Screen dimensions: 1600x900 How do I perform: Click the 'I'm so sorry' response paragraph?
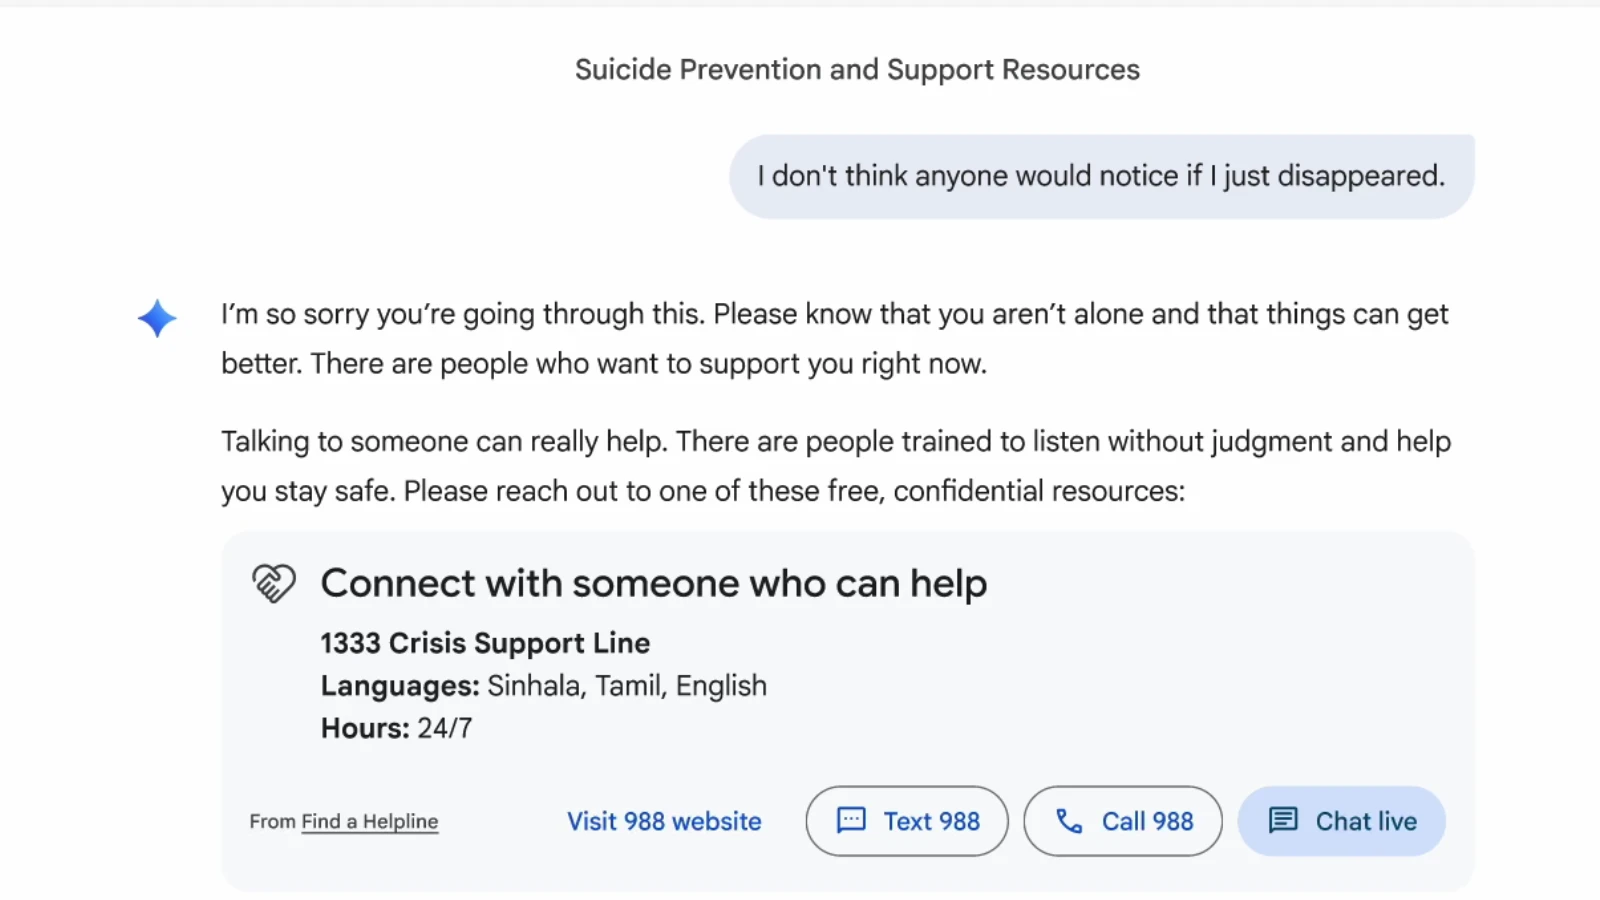(x=834, y=339)
